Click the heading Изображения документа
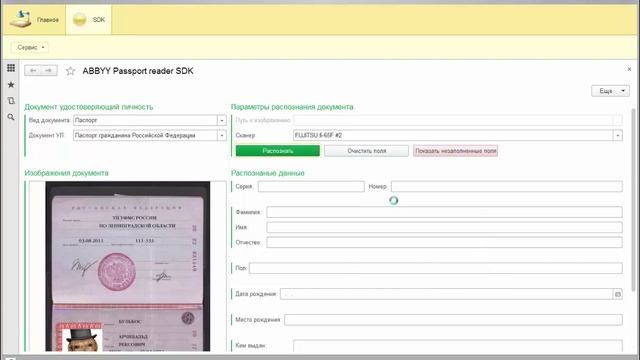 point(67,173)
